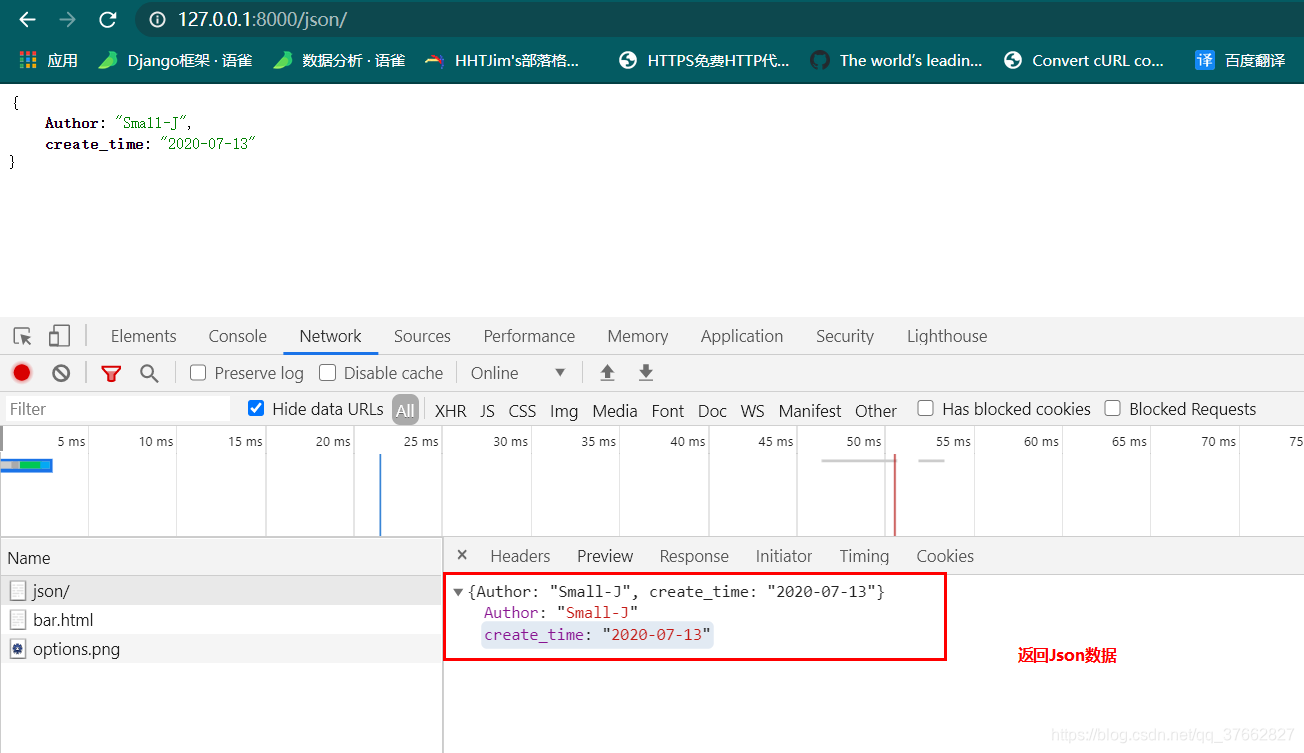This screenshot has height=753, width=1304.
Task: Toggle the red filter funnel icon
Action: point(111,373)
